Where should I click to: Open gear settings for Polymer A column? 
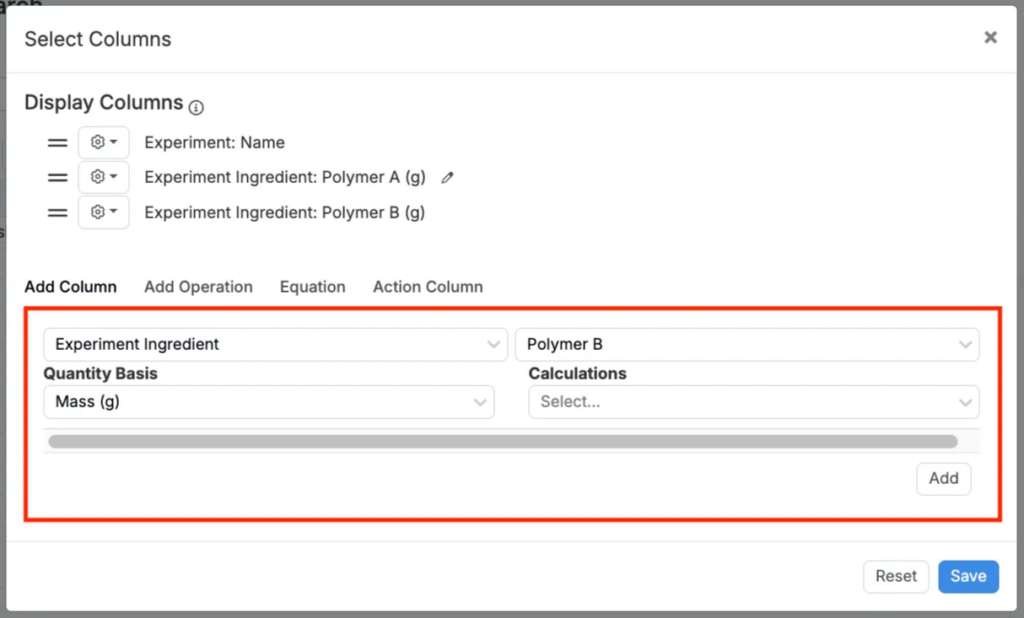click(103, 178)
